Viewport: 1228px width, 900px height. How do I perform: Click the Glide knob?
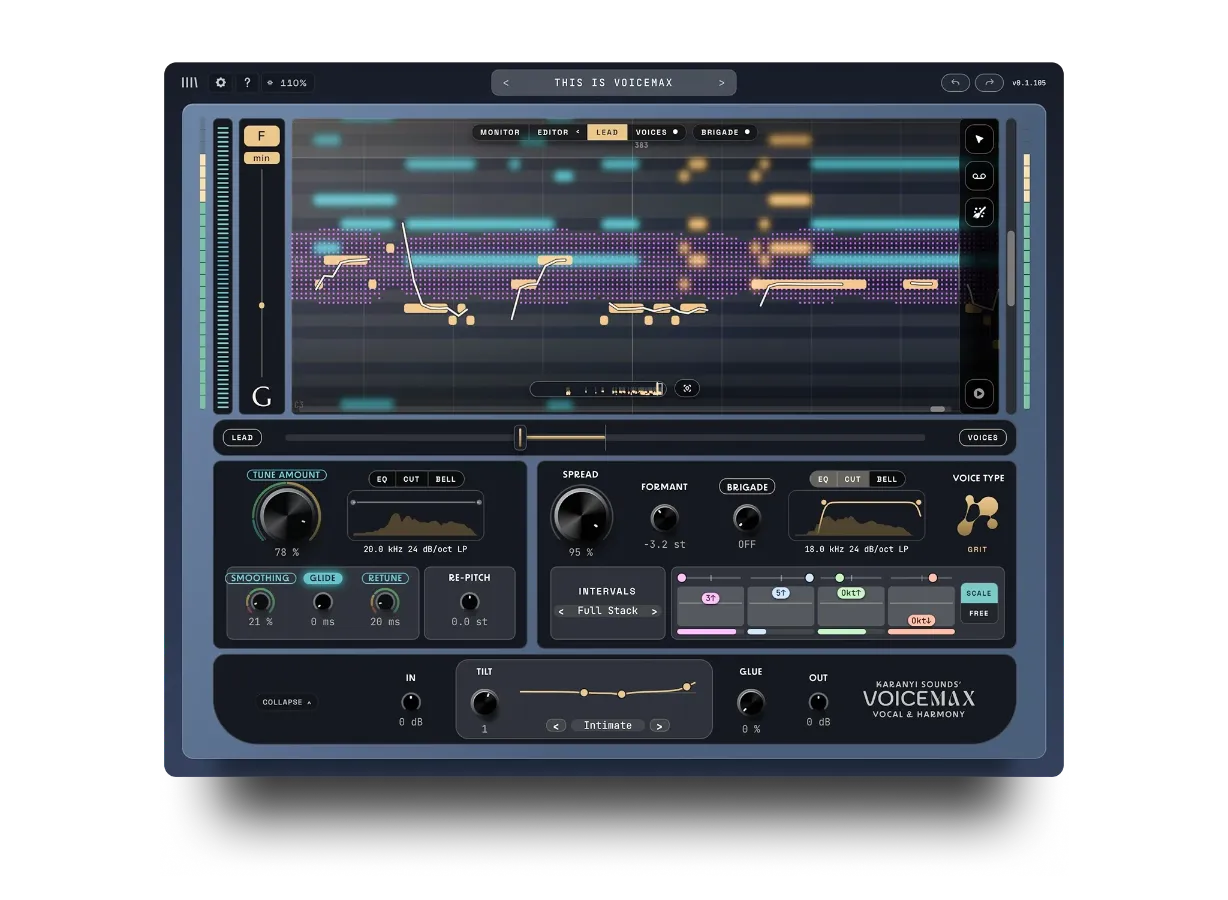click(322, 602)
